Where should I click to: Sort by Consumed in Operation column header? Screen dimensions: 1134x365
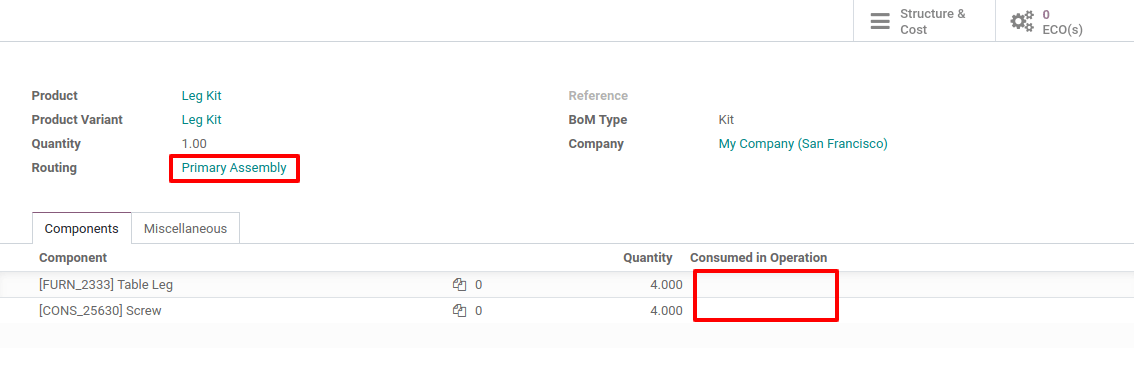(x=759, y=257)
